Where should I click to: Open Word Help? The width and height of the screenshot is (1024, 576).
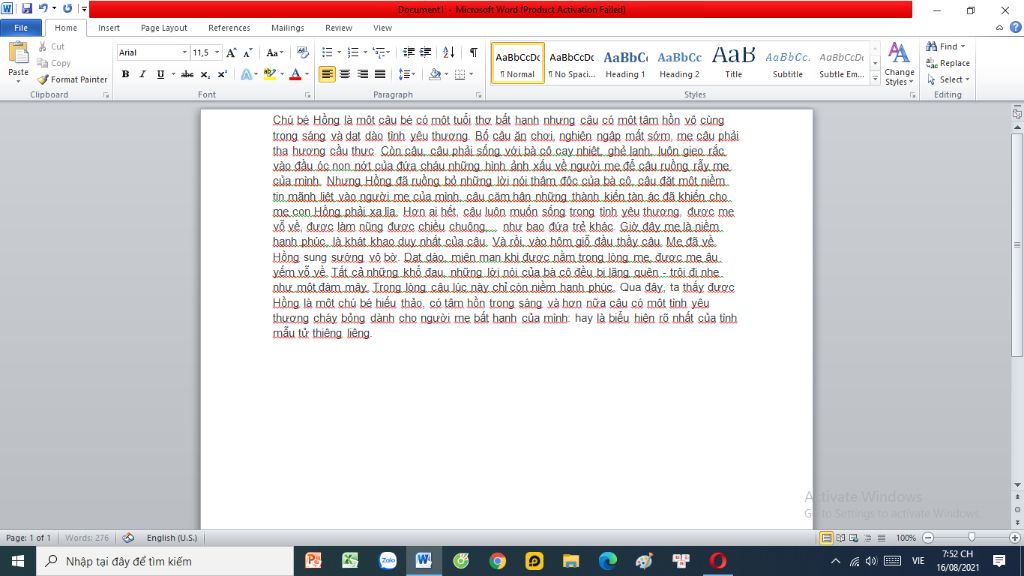click(1016, 27)
